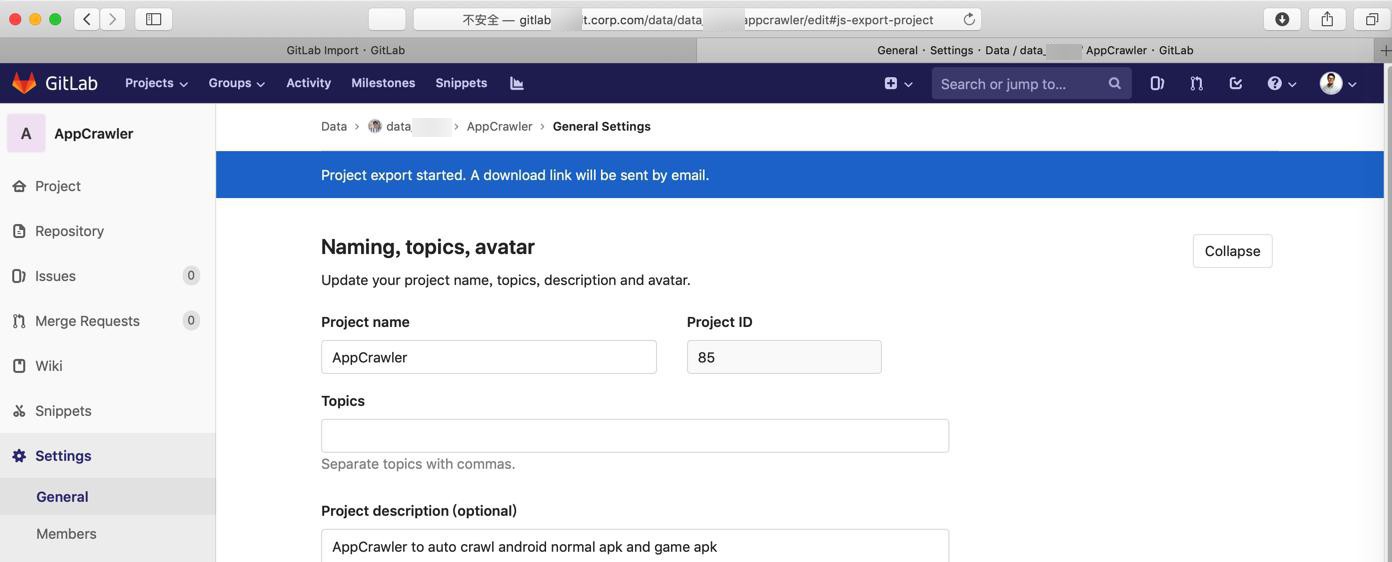Click the Wiki book icon in sidebar
Image resolution: width=1392 pixels, height=562 pixels.
[x=19, y=366]
